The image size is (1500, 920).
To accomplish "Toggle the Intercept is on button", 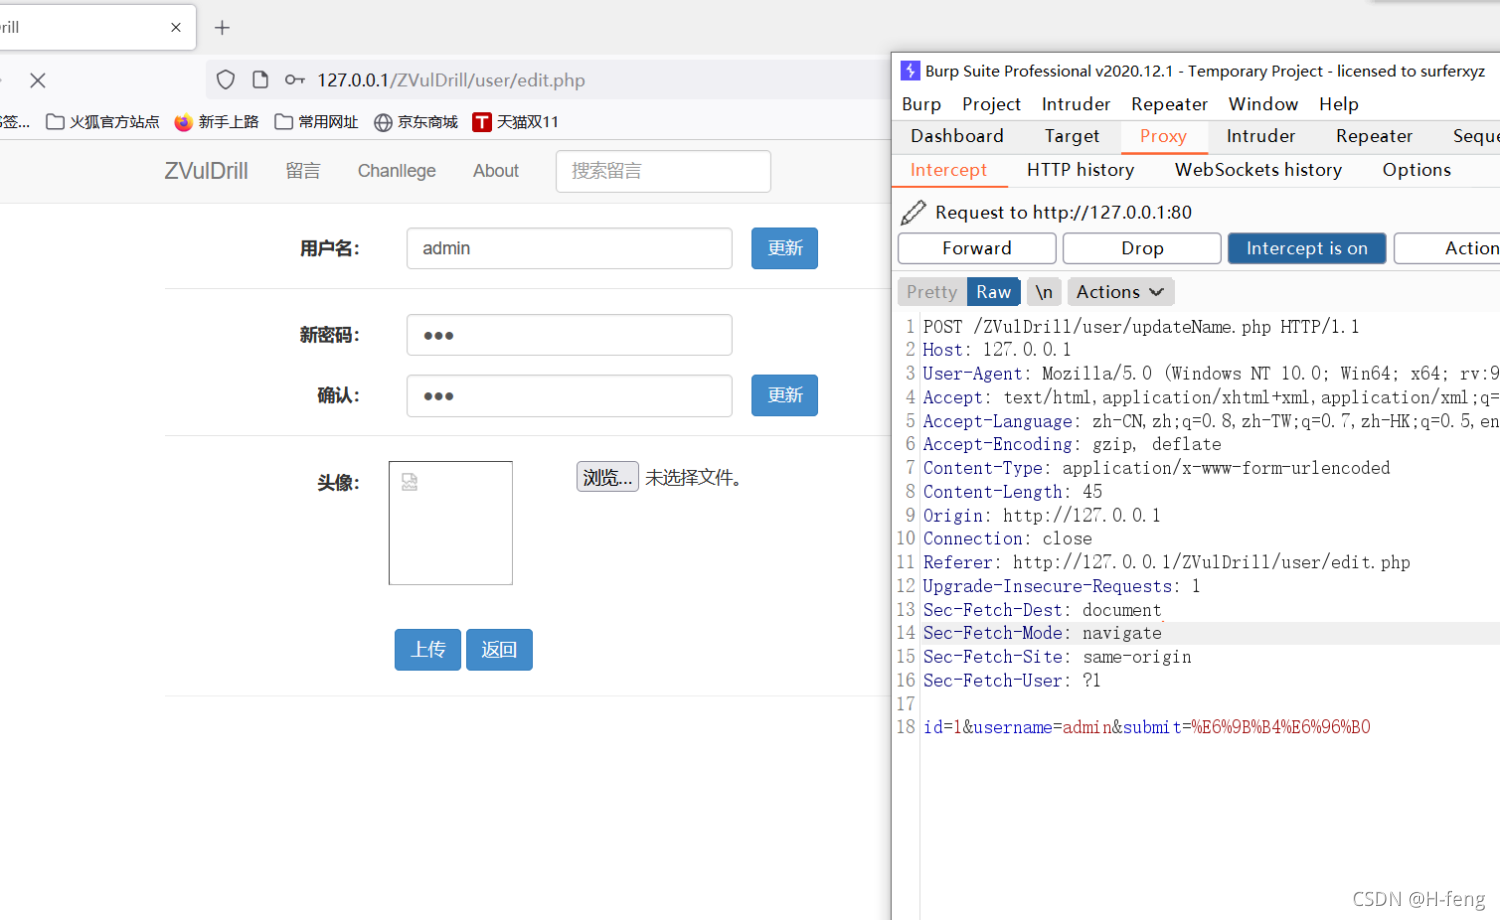I will [1307, 248].
